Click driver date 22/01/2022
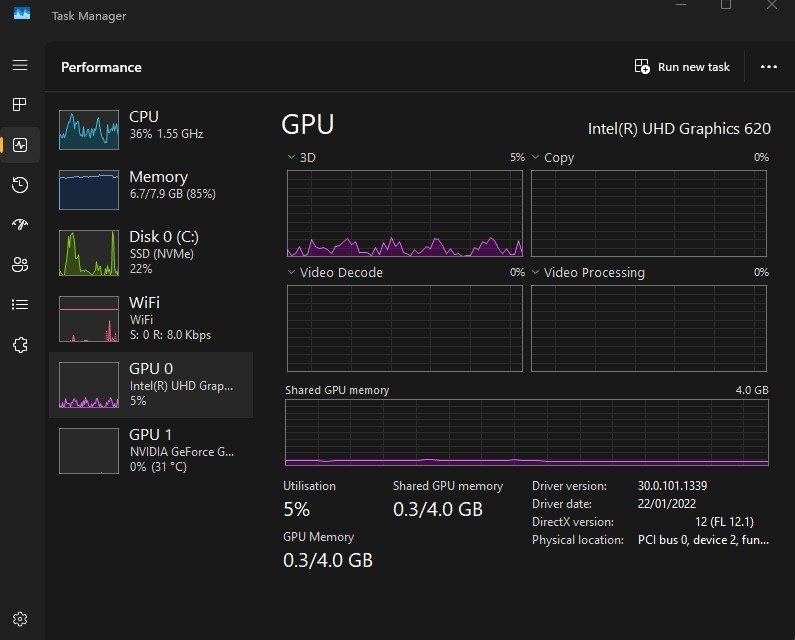Image resolution: width=795 pixels, height=640 pixels. click(x=667, y=504)
